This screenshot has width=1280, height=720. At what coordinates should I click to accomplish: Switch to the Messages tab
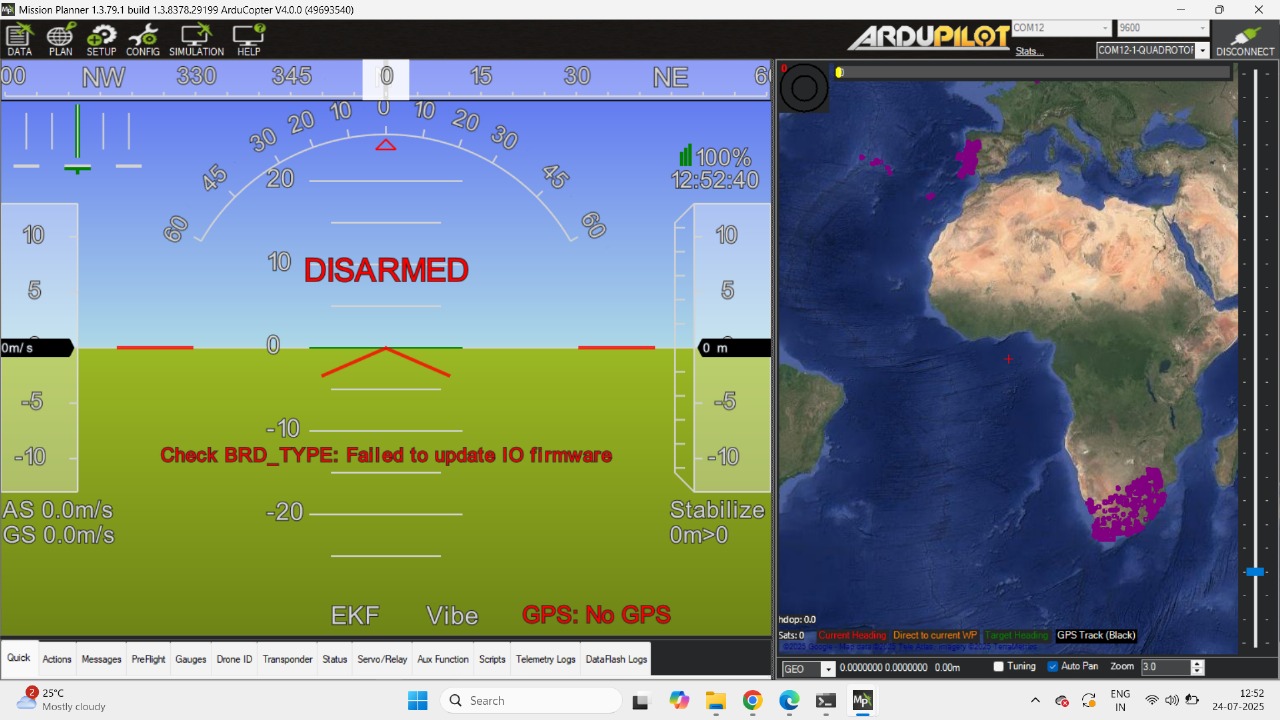coord(101,659)
